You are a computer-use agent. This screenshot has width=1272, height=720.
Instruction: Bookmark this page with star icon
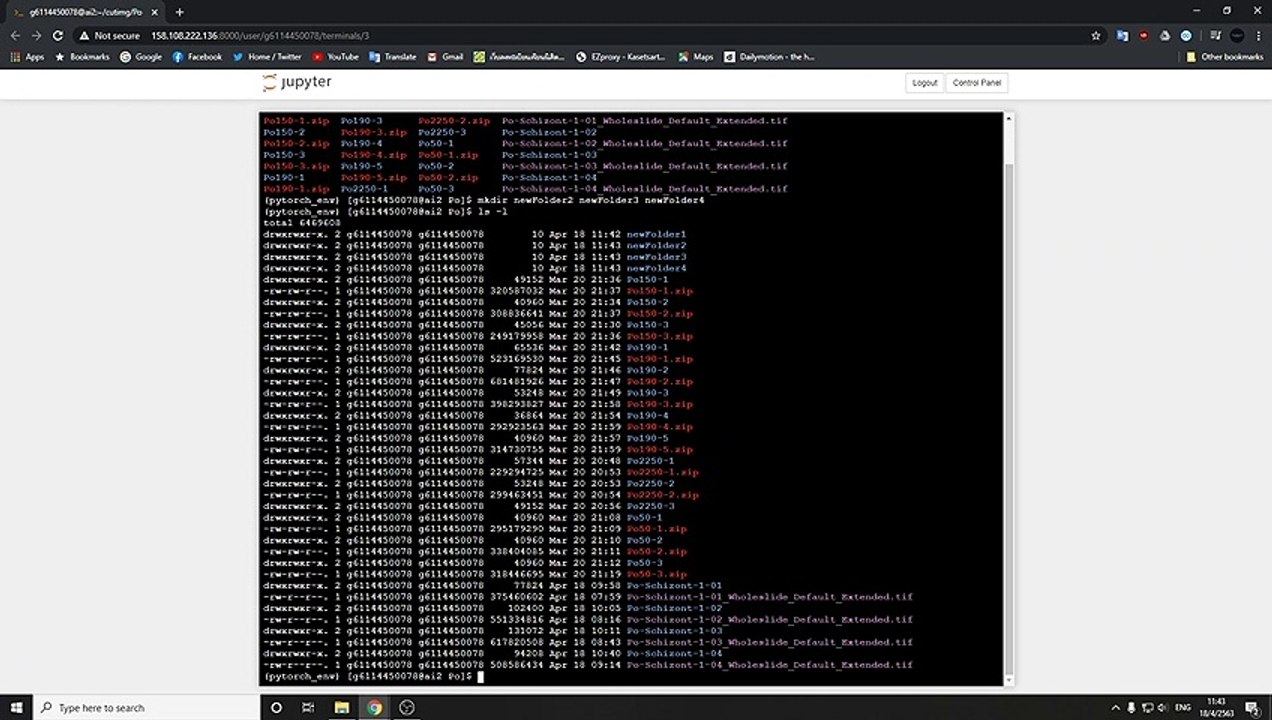(1096, 35)
